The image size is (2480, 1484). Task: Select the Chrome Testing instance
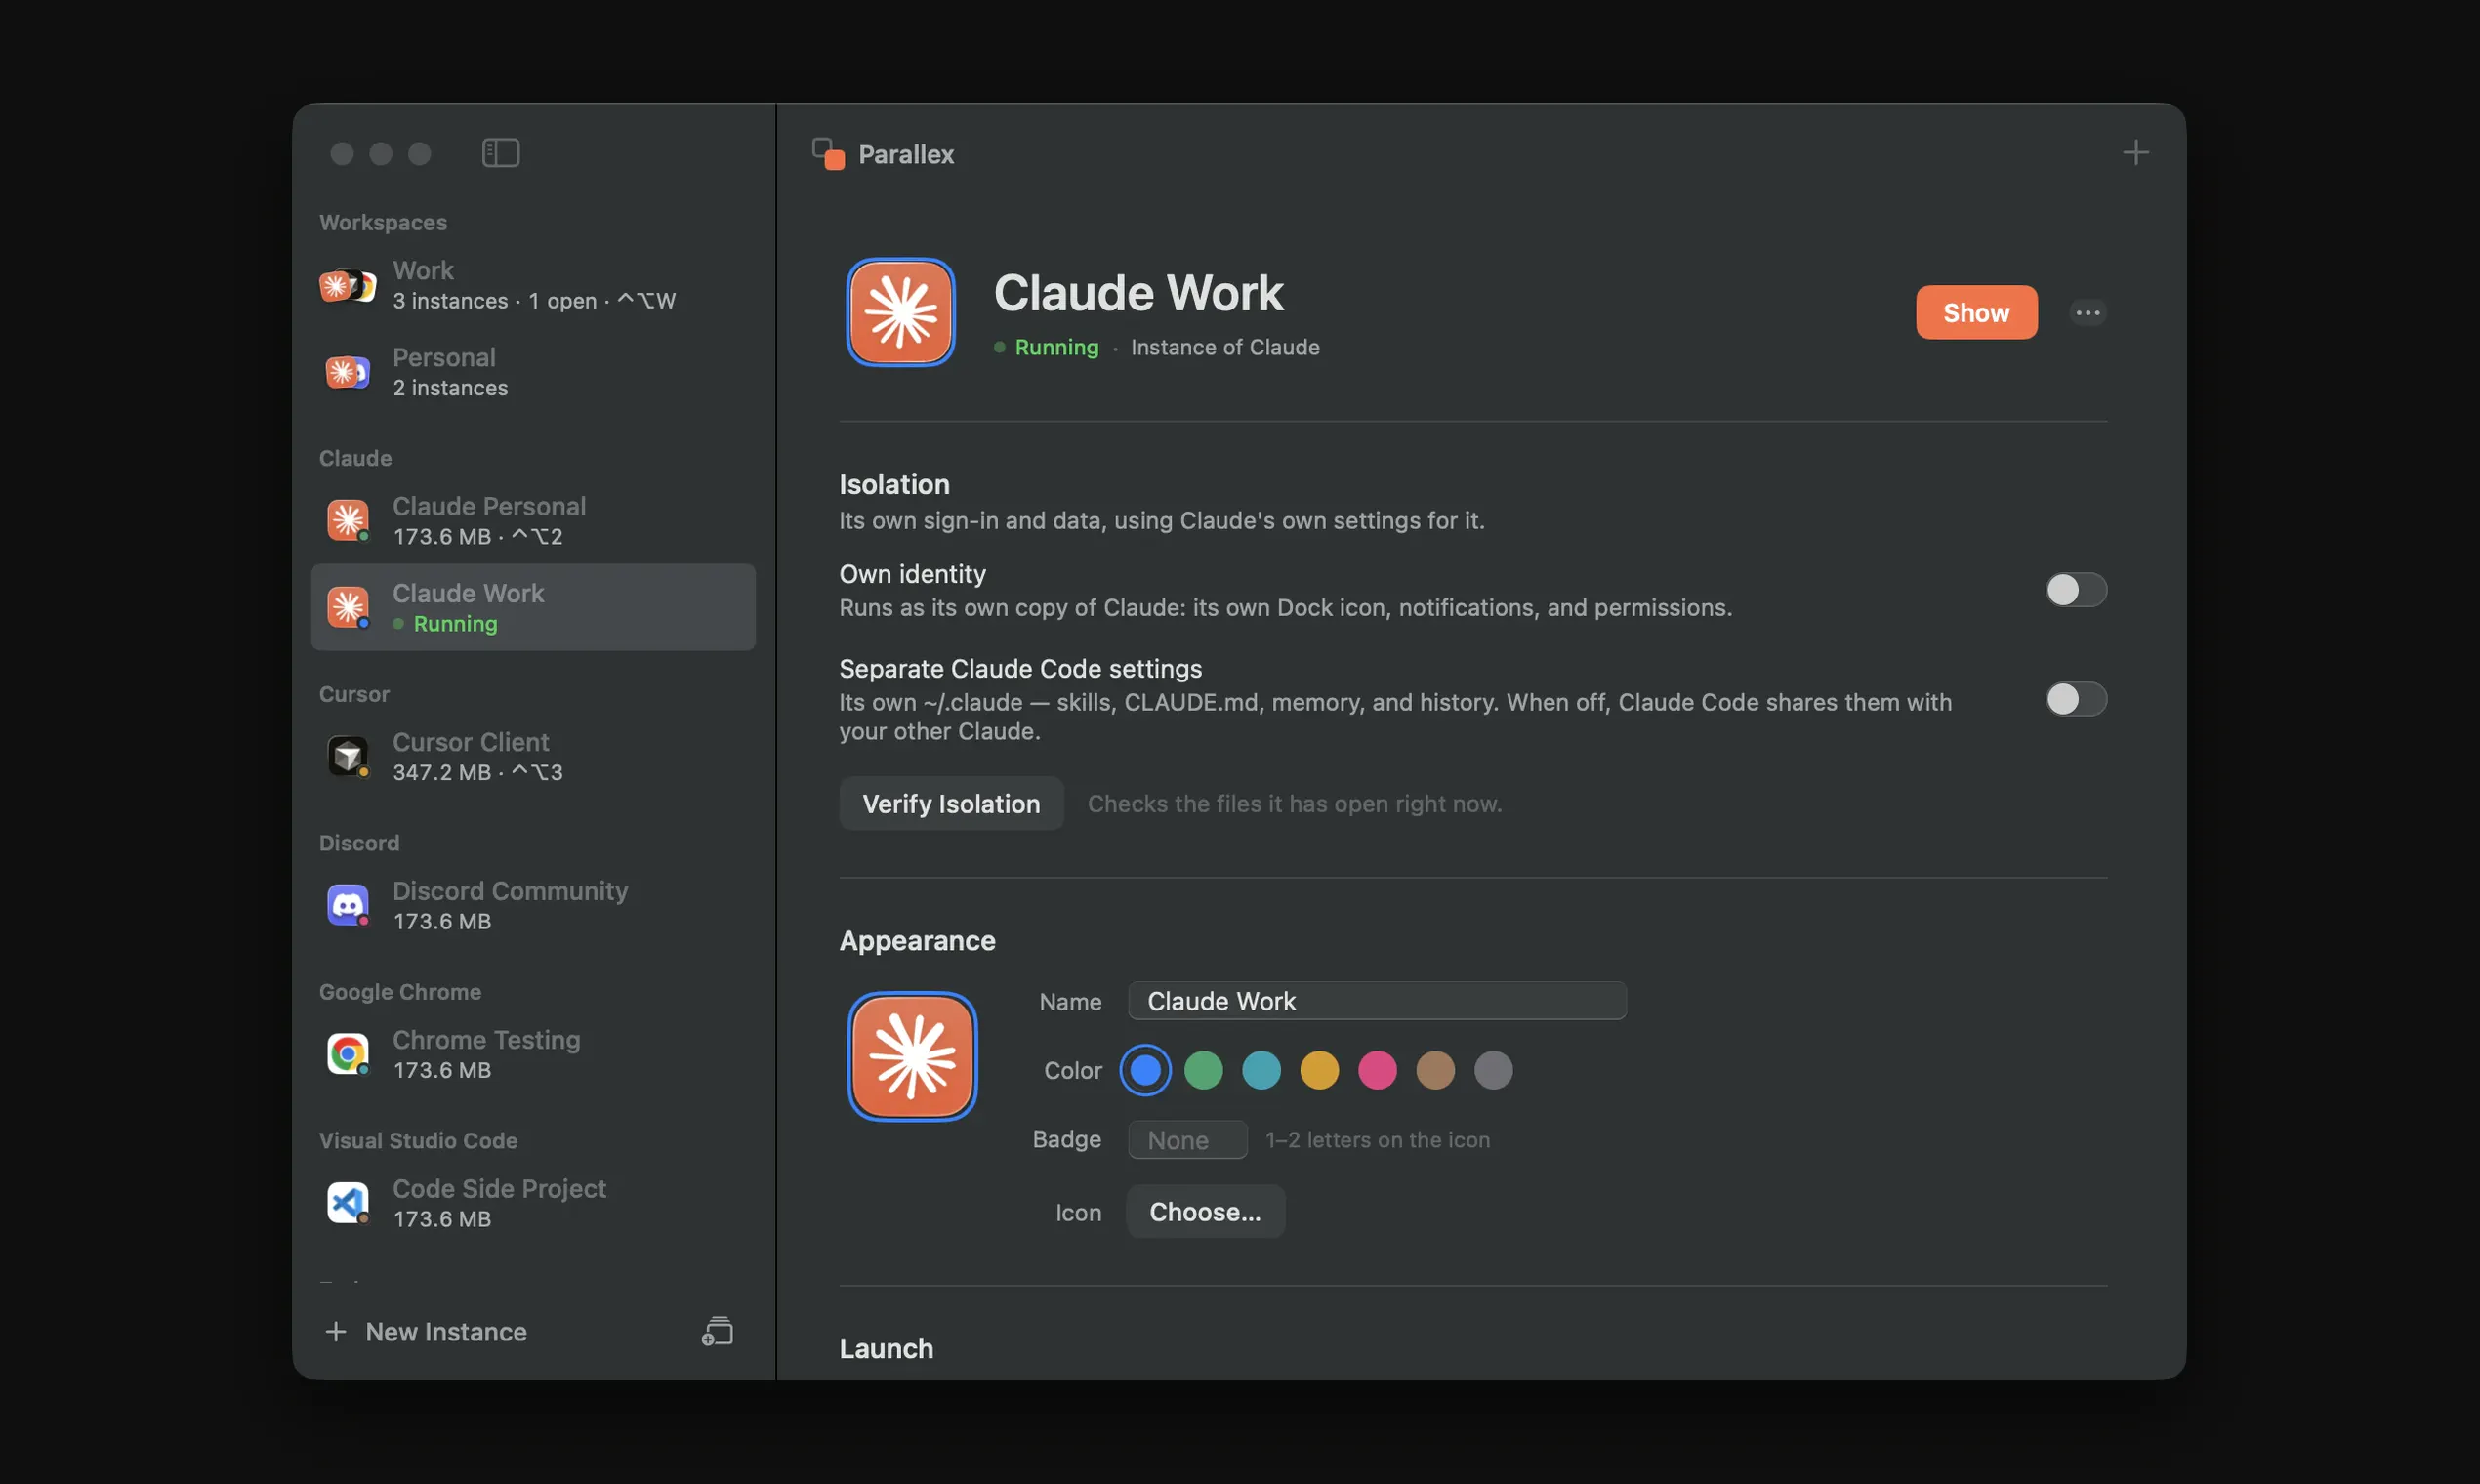click(533, 1054)
